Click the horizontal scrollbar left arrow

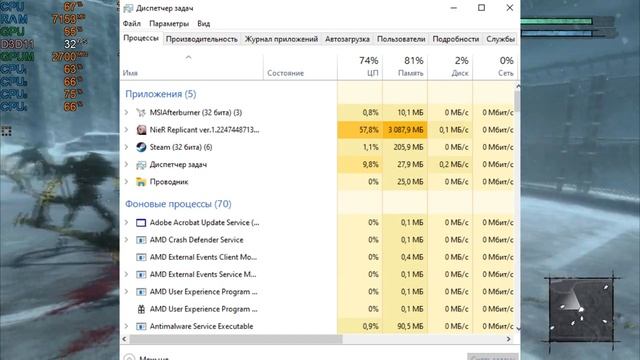pos(124,339)
